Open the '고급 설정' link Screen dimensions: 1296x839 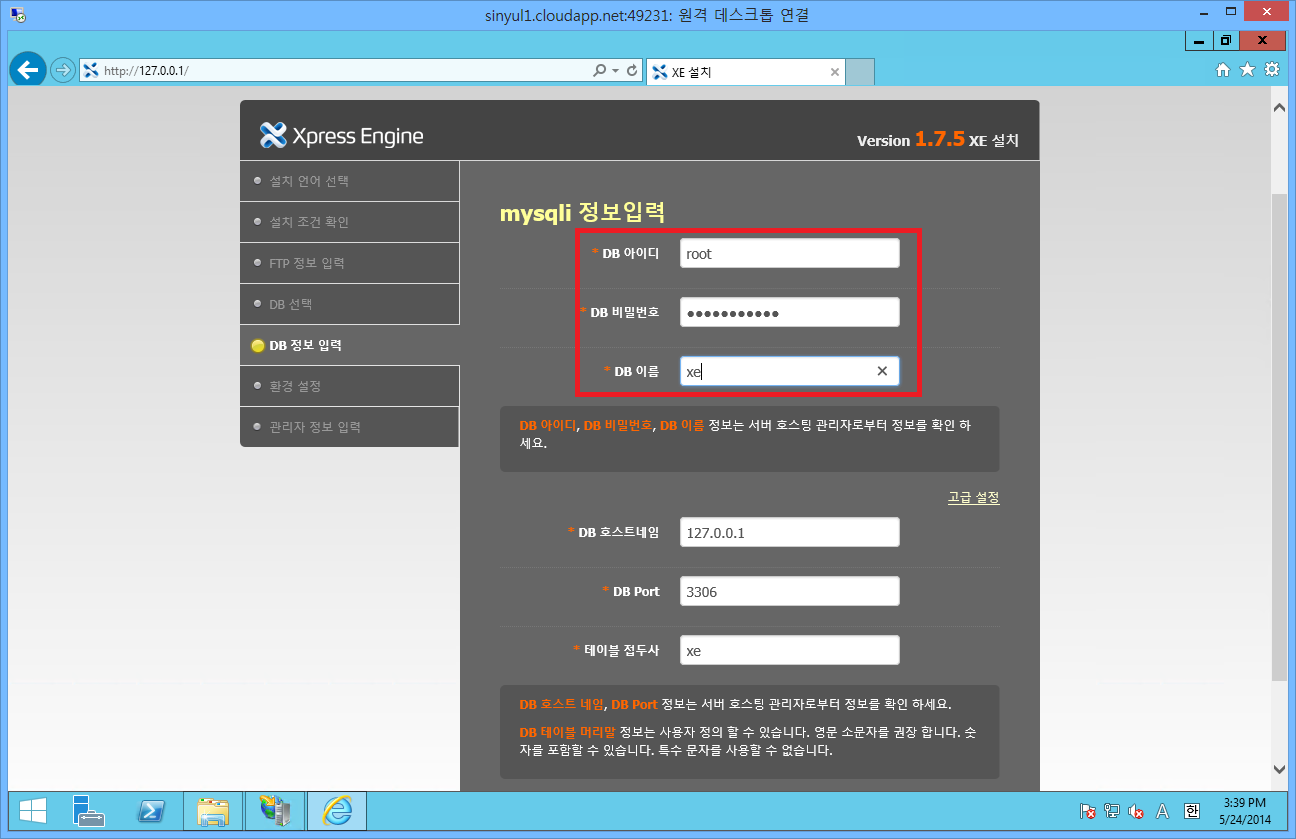974,497
